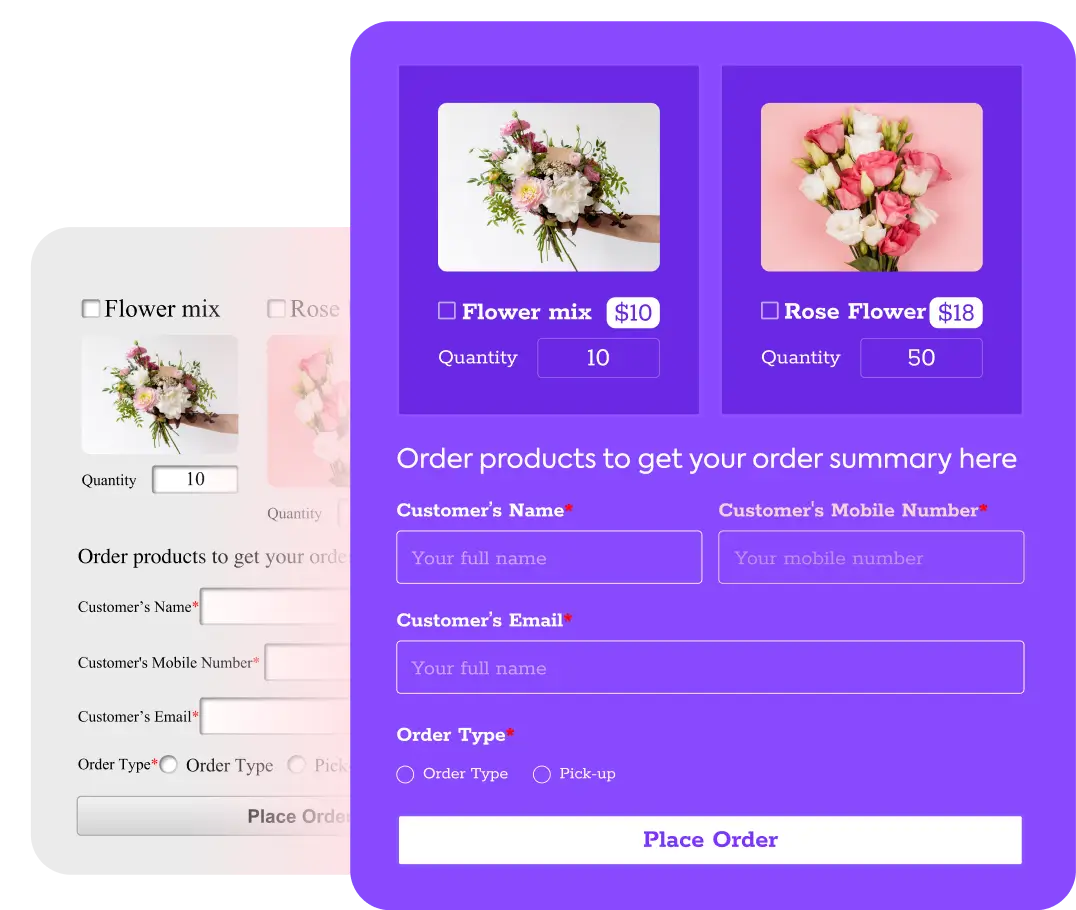Click the $18 price badge

(x=956, y=312)
